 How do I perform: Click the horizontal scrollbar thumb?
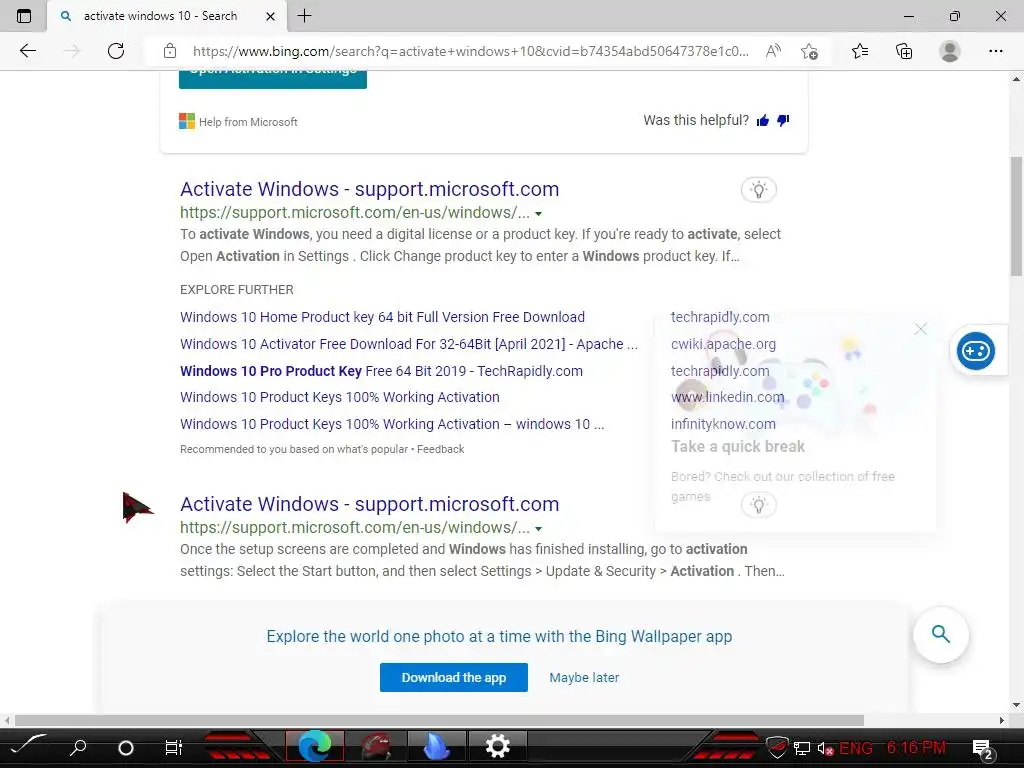coord(439,720)
